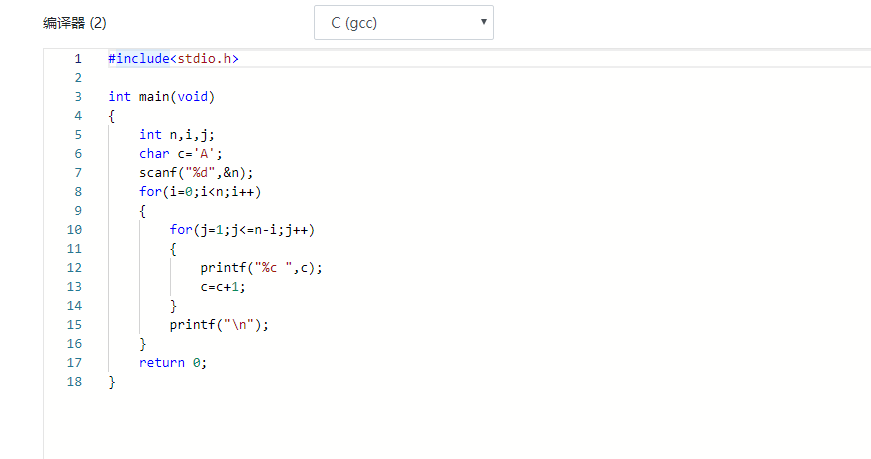Click line number 4 in the gutter
The width and height of the screenshot is (871, 459).
(x=78, y=116)
